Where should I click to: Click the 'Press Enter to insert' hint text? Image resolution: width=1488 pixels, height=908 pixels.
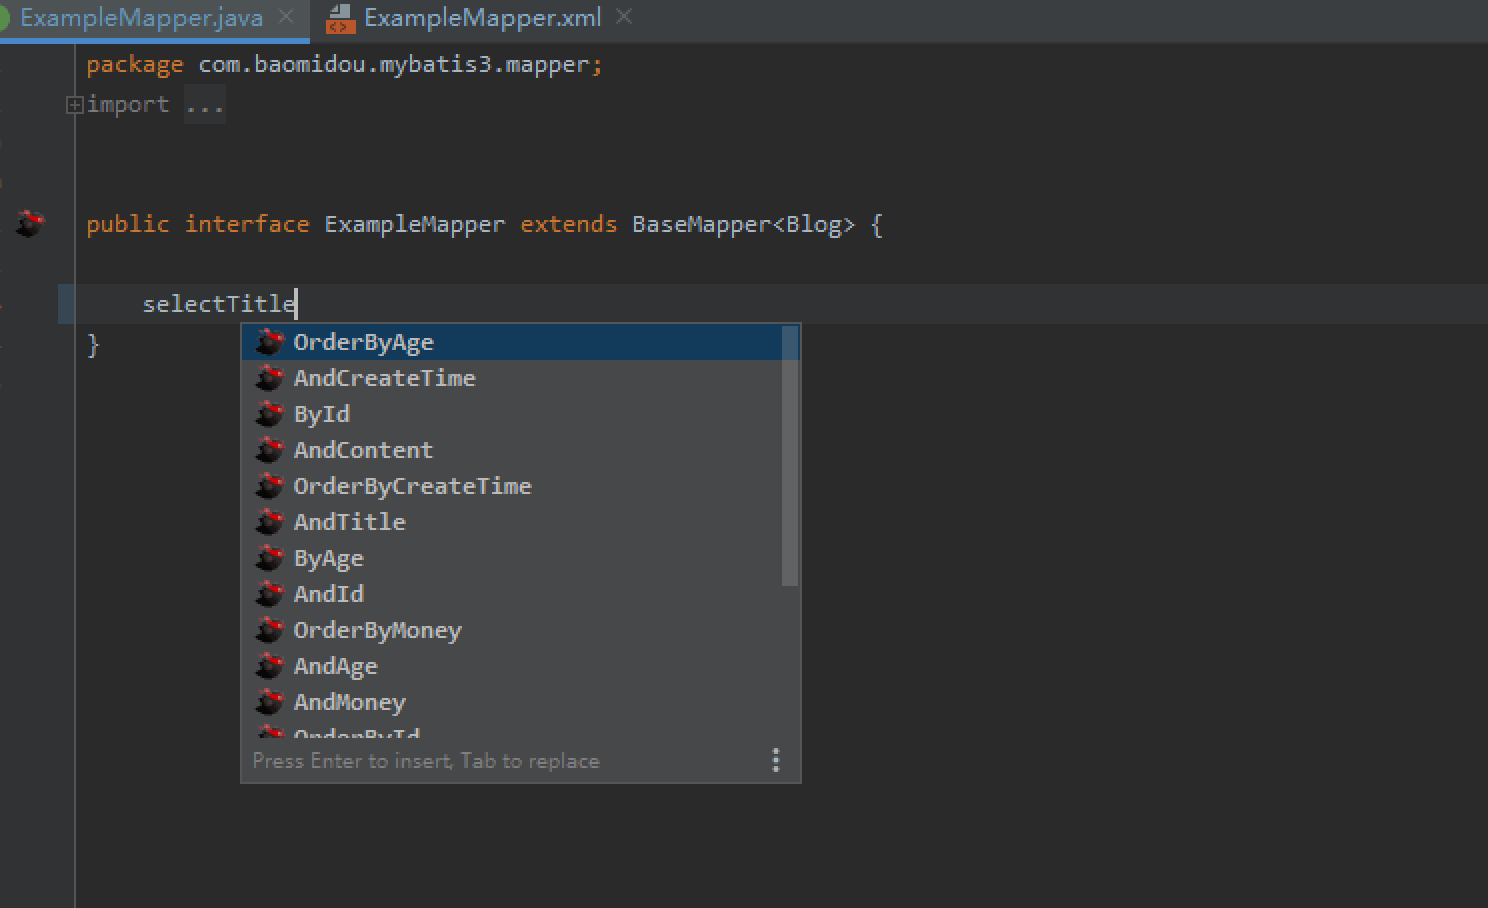click(426, 761)
